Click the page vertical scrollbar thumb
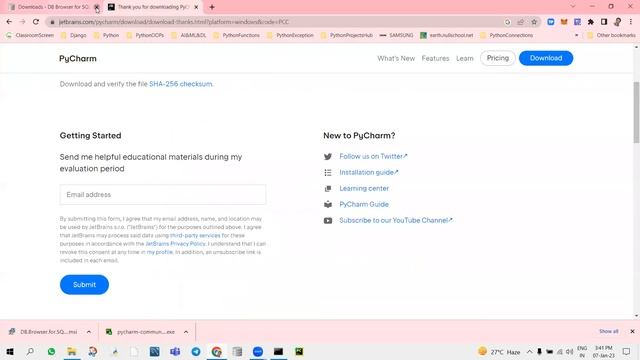The height and width of the screenshot is (360, 640). coord(636,112)
